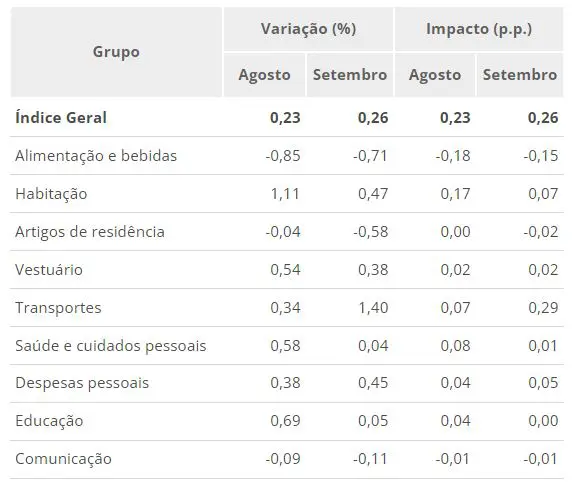This screenshot has width=578, height=486.
Task: Select the Variação (%) header cell
Action: tap(309, 29)
